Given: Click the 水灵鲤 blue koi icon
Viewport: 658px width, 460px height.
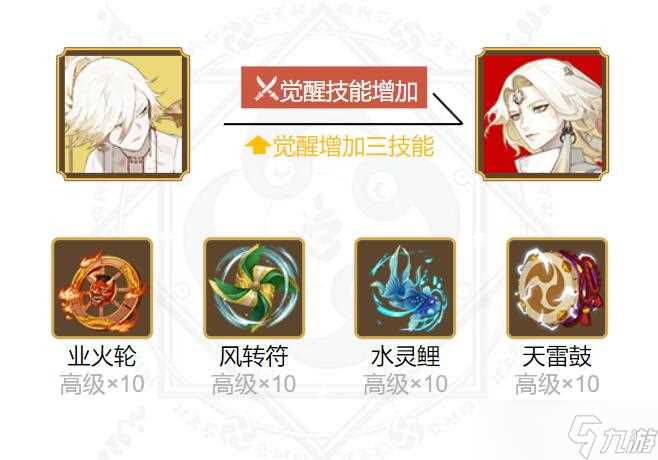Looking at the screenshot, I should pyautogui.click(x=405, y=288).
